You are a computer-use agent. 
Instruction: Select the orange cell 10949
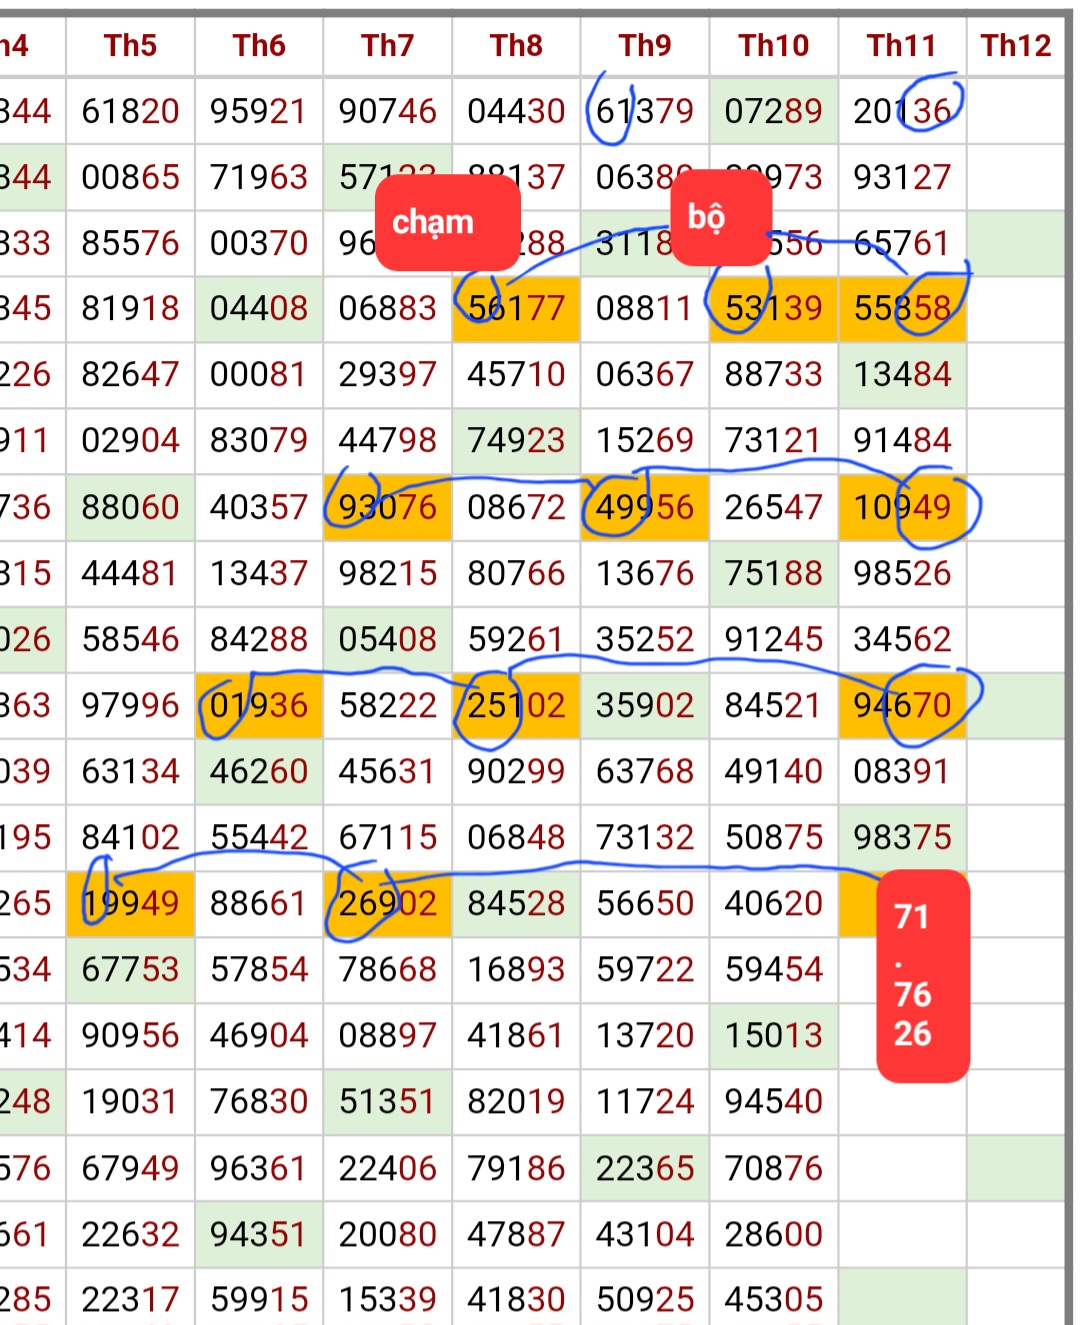(902, 507)
